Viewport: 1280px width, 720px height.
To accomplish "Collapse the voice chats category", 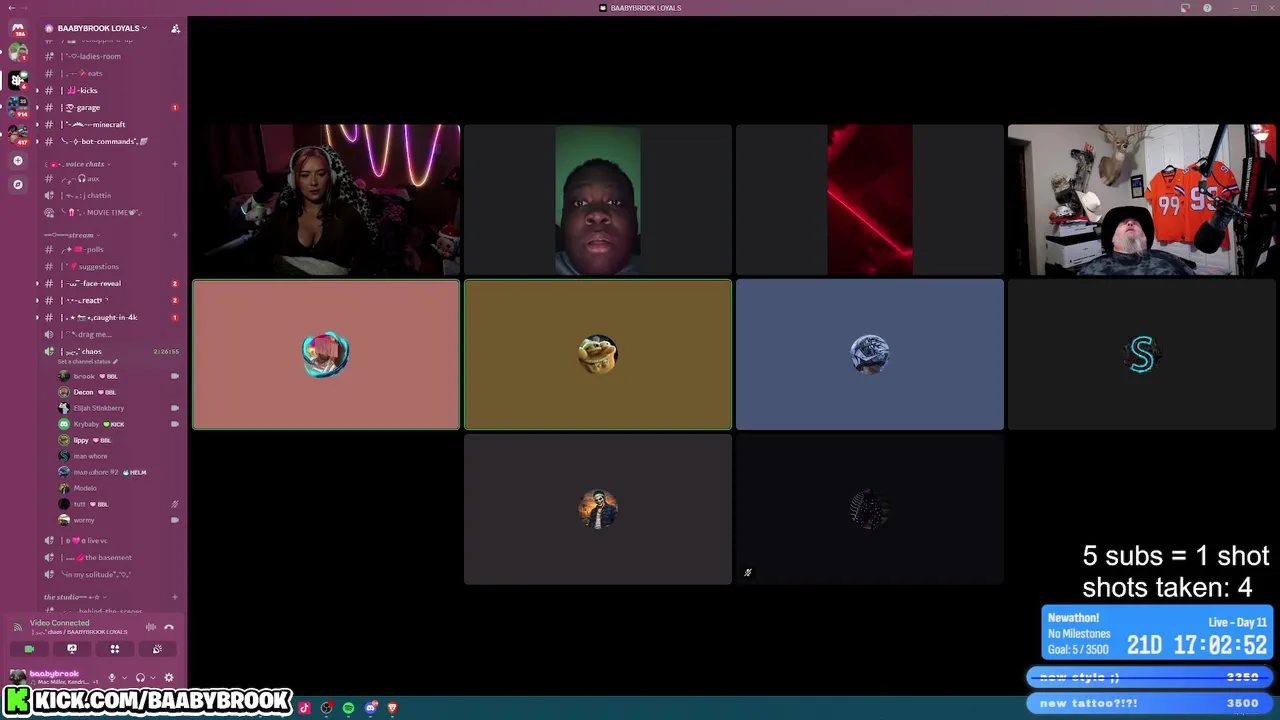I will click(x=78, y=164).
